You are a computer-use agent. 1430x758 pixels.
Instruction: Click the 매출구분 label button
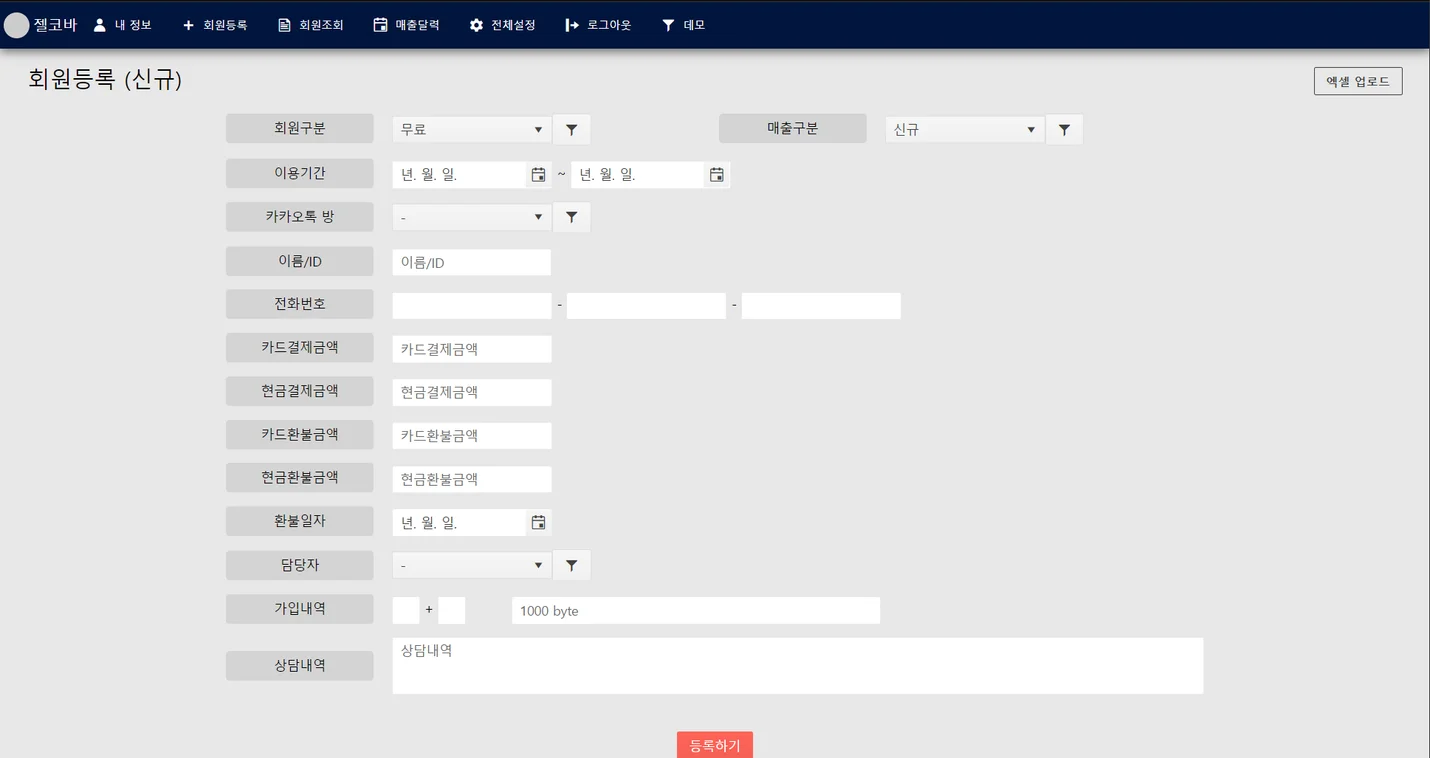coord(793,128)
